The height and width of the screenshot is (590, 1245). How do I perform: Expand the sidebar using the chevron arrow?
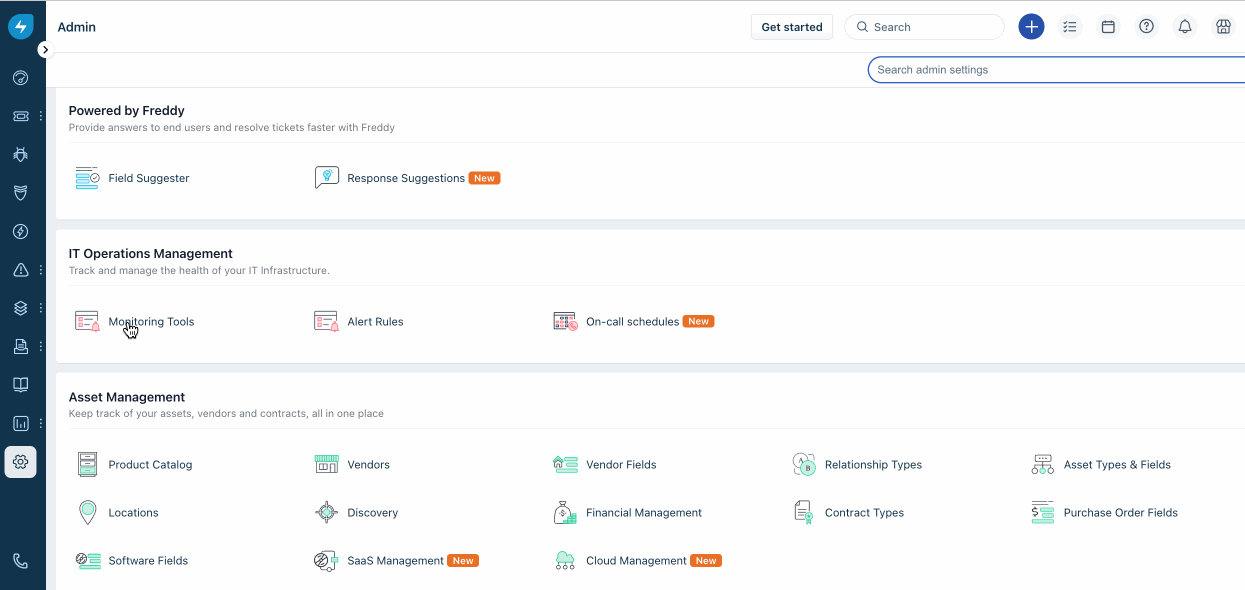click(44, 48)
